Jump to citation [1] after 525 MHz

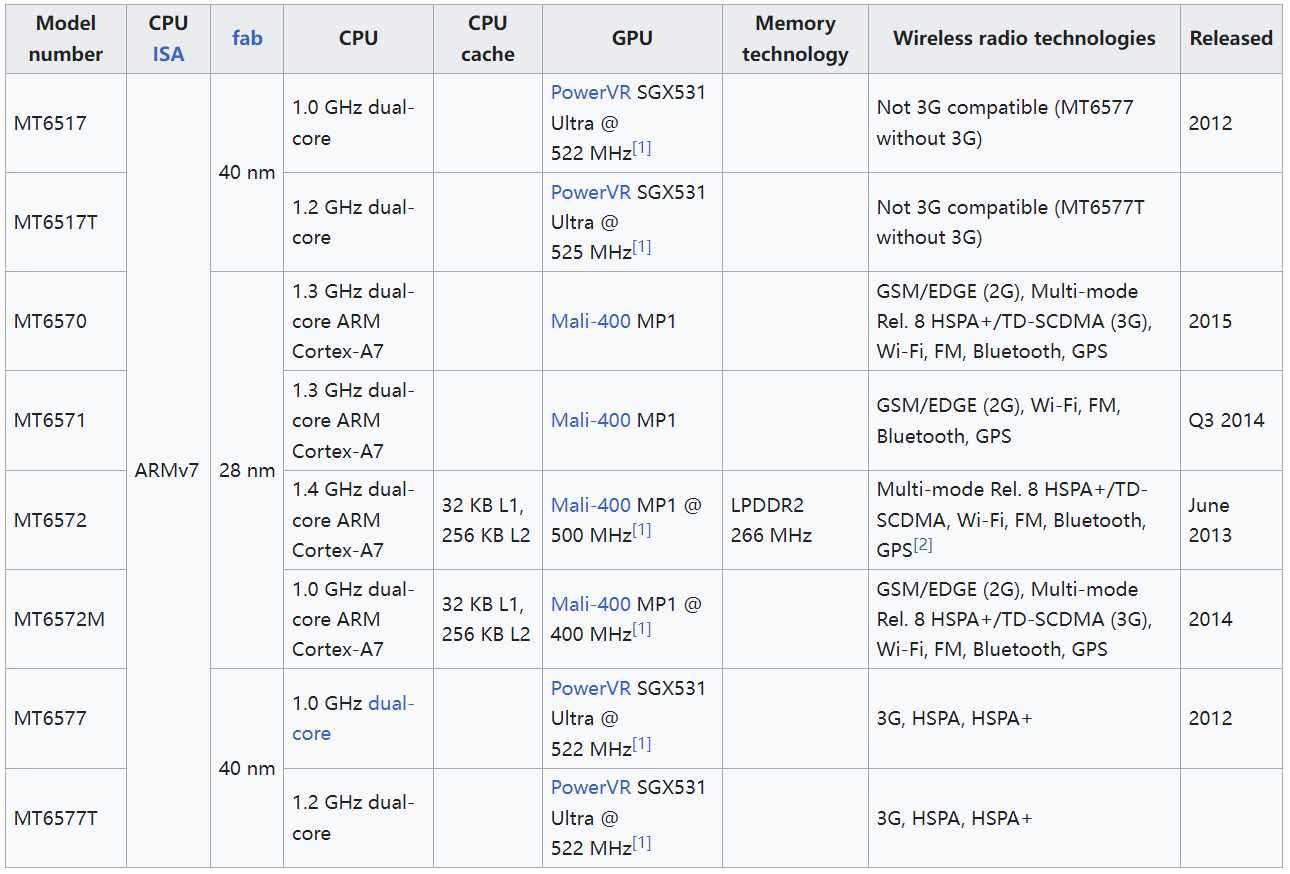642,247
